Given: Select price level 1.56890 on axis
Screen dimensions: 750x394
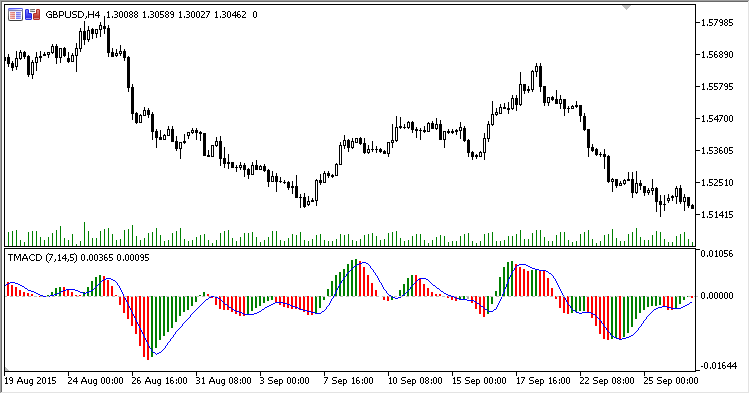Looking at the screenshot, I should [717, 55].
